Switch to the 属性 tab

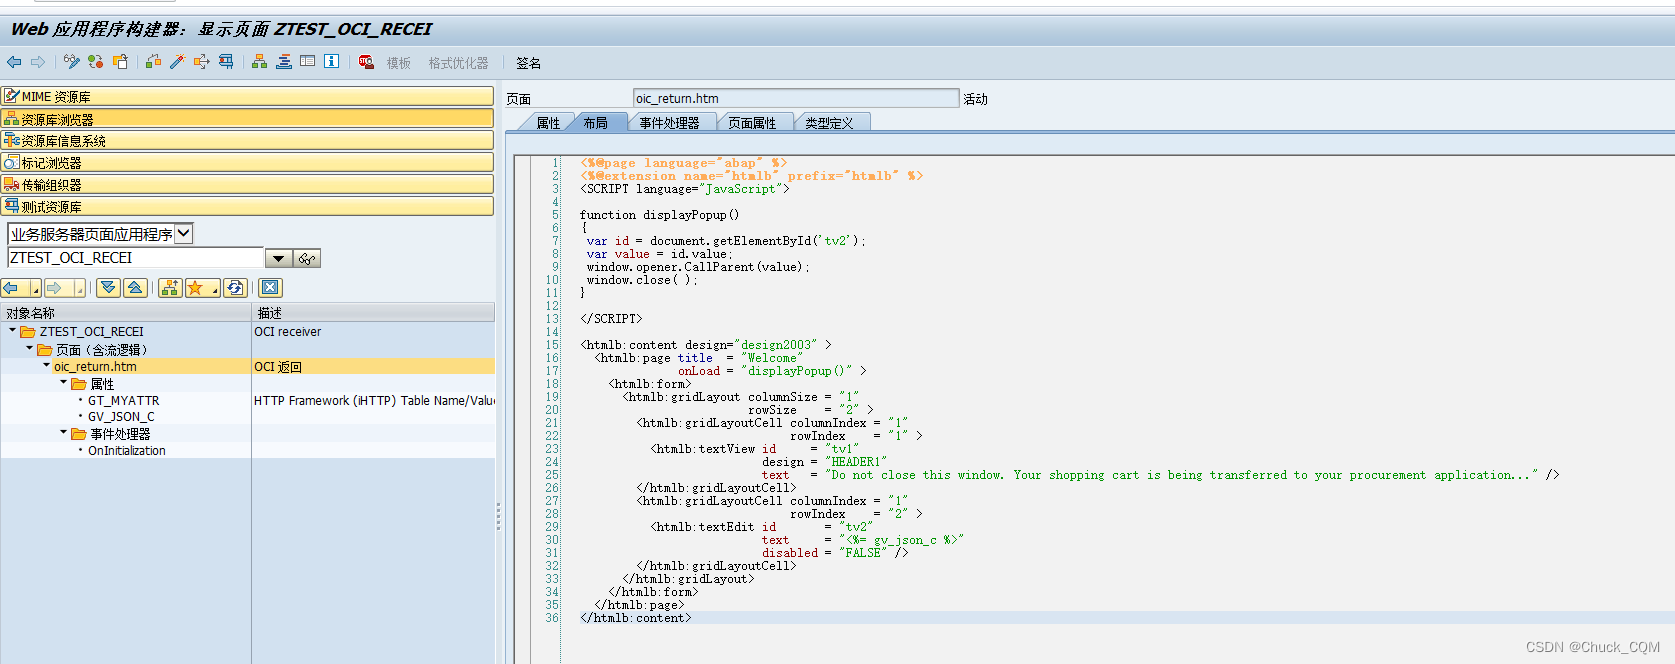(548, 123)
